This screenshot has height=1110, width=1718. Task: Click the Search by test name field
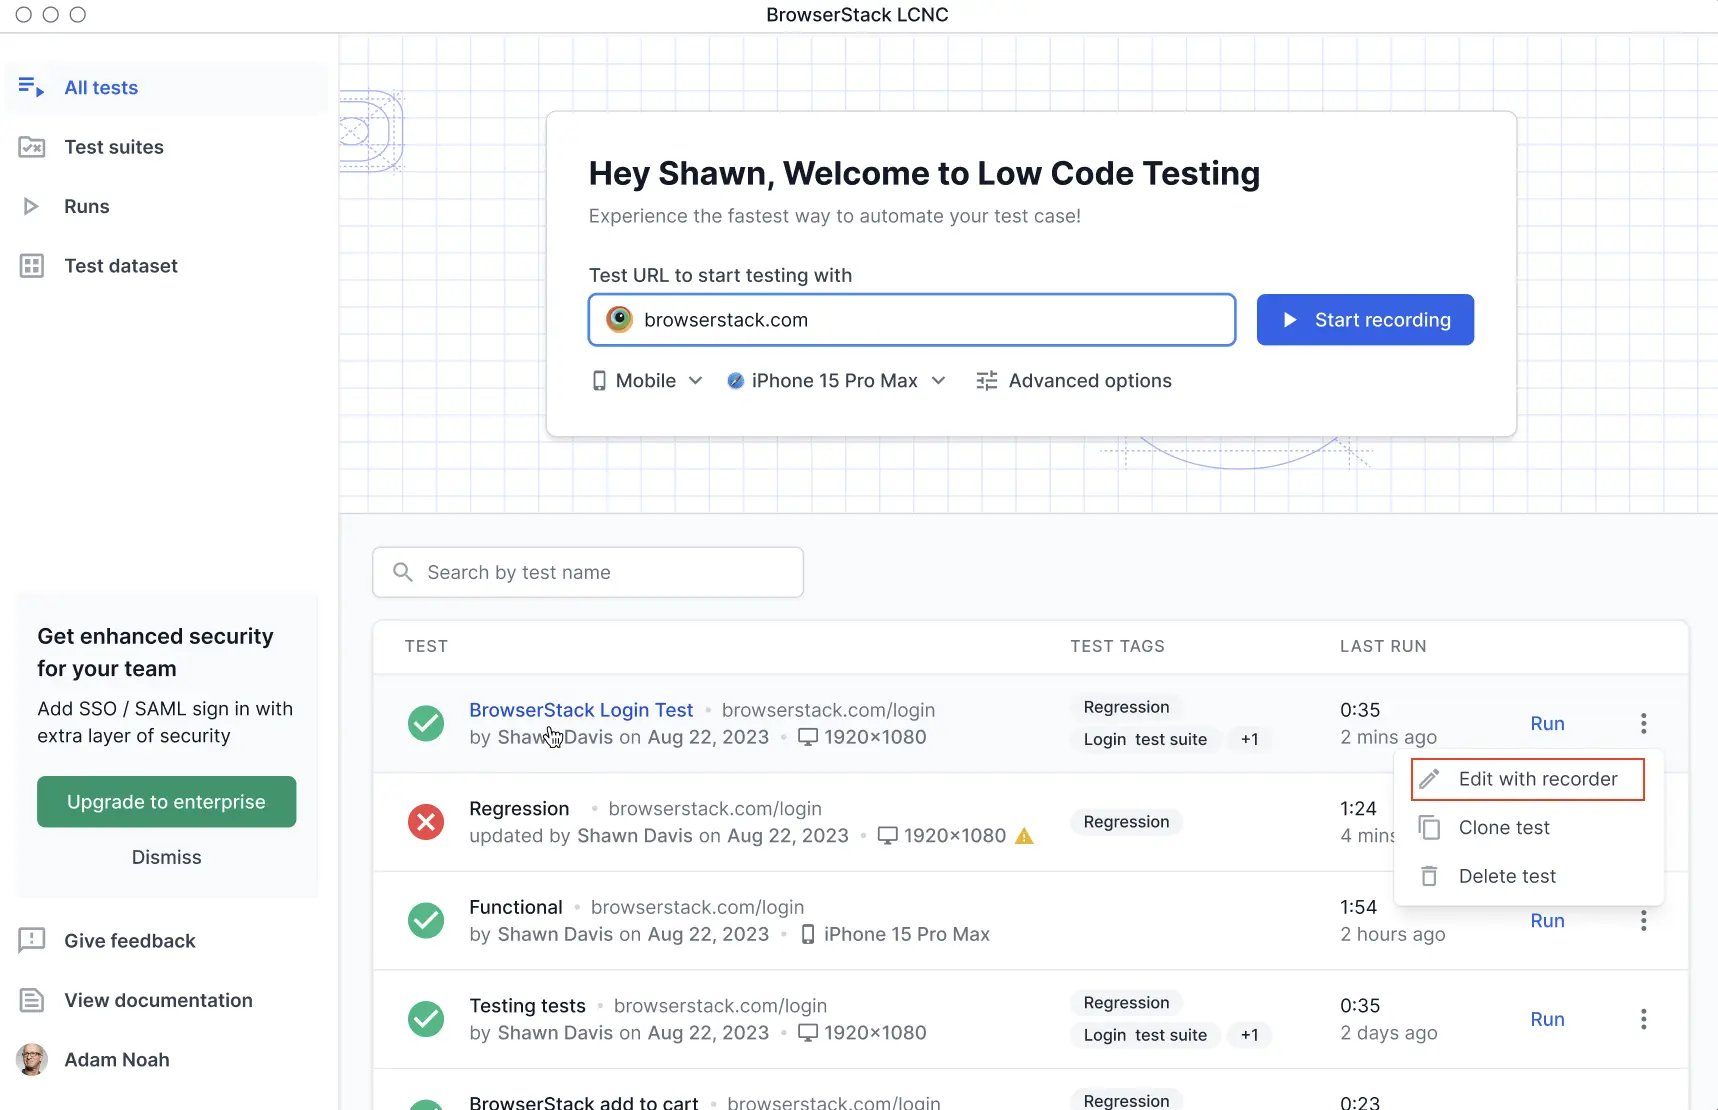click(588, 572)
